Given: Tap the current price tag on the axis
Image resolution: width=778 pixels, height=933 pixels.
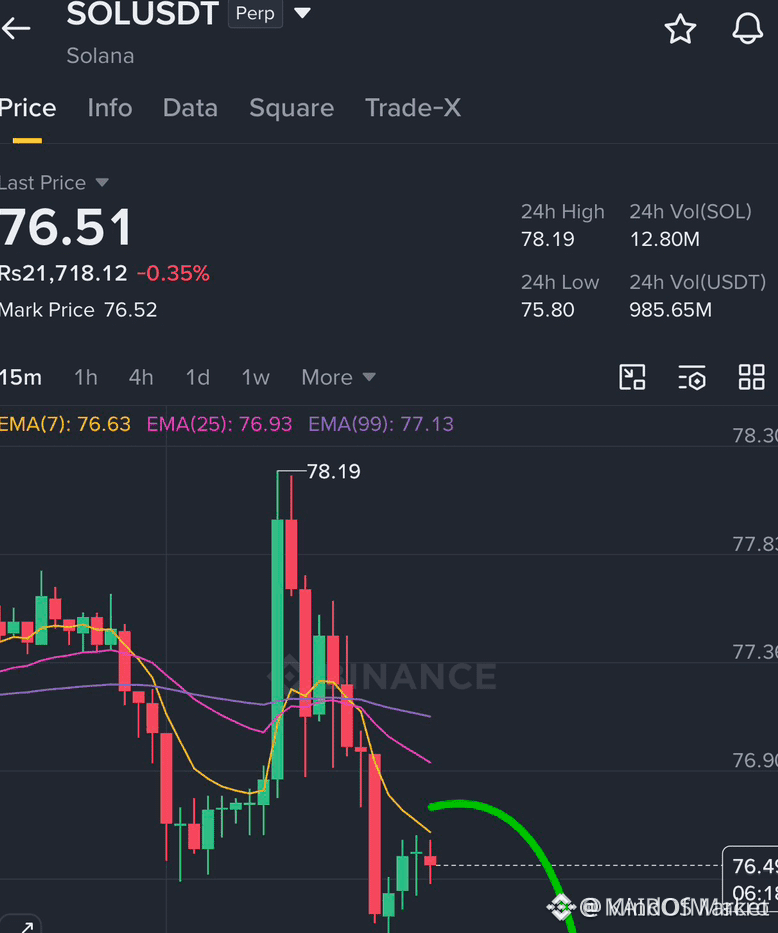Looking at the screenshot, I should pyautogui.click(x=751, y=878).
